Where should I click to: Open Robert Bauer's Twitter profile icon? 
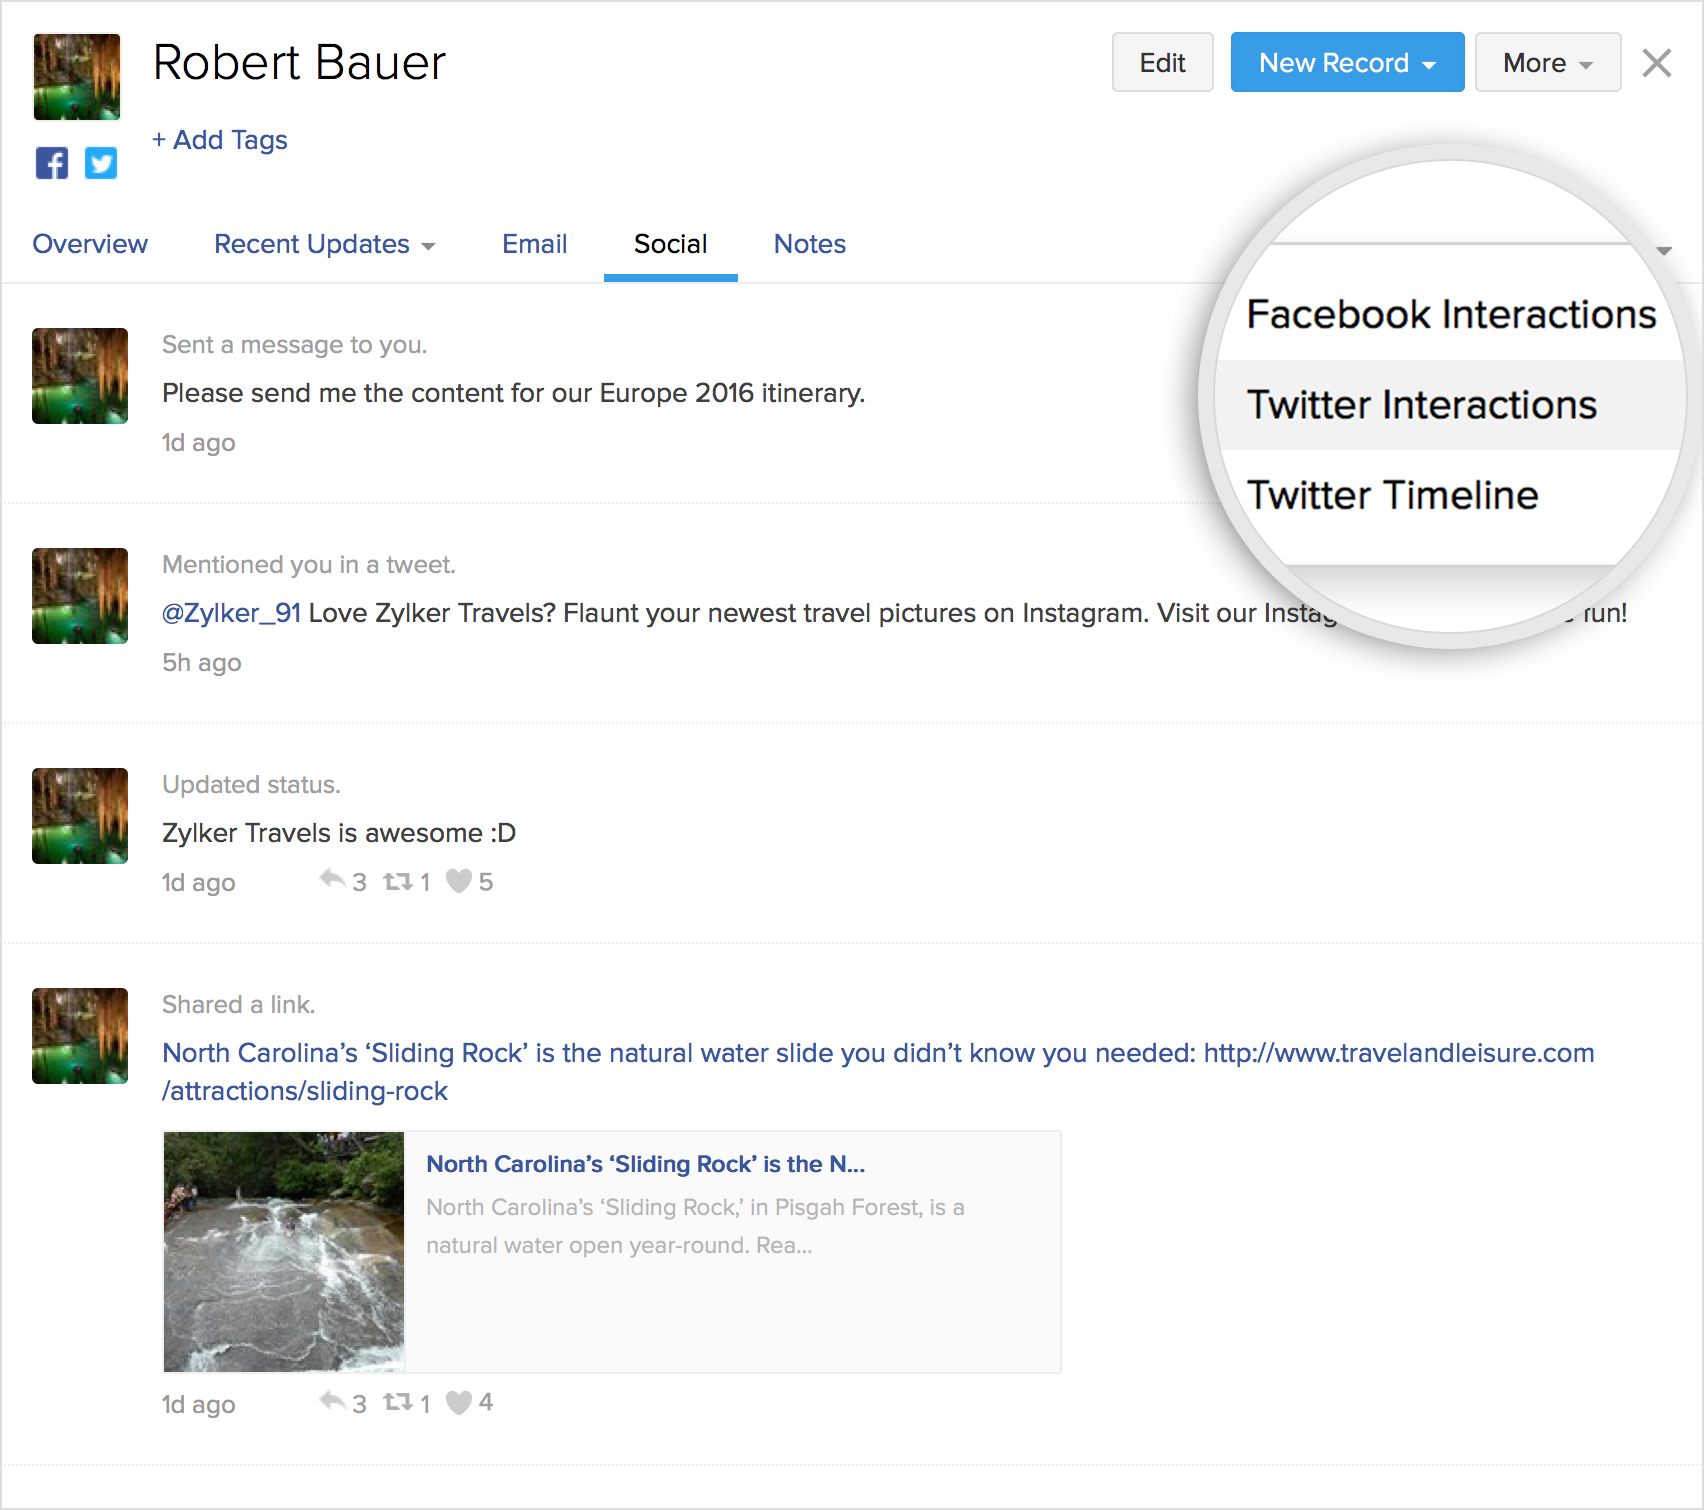coord(101,163)
